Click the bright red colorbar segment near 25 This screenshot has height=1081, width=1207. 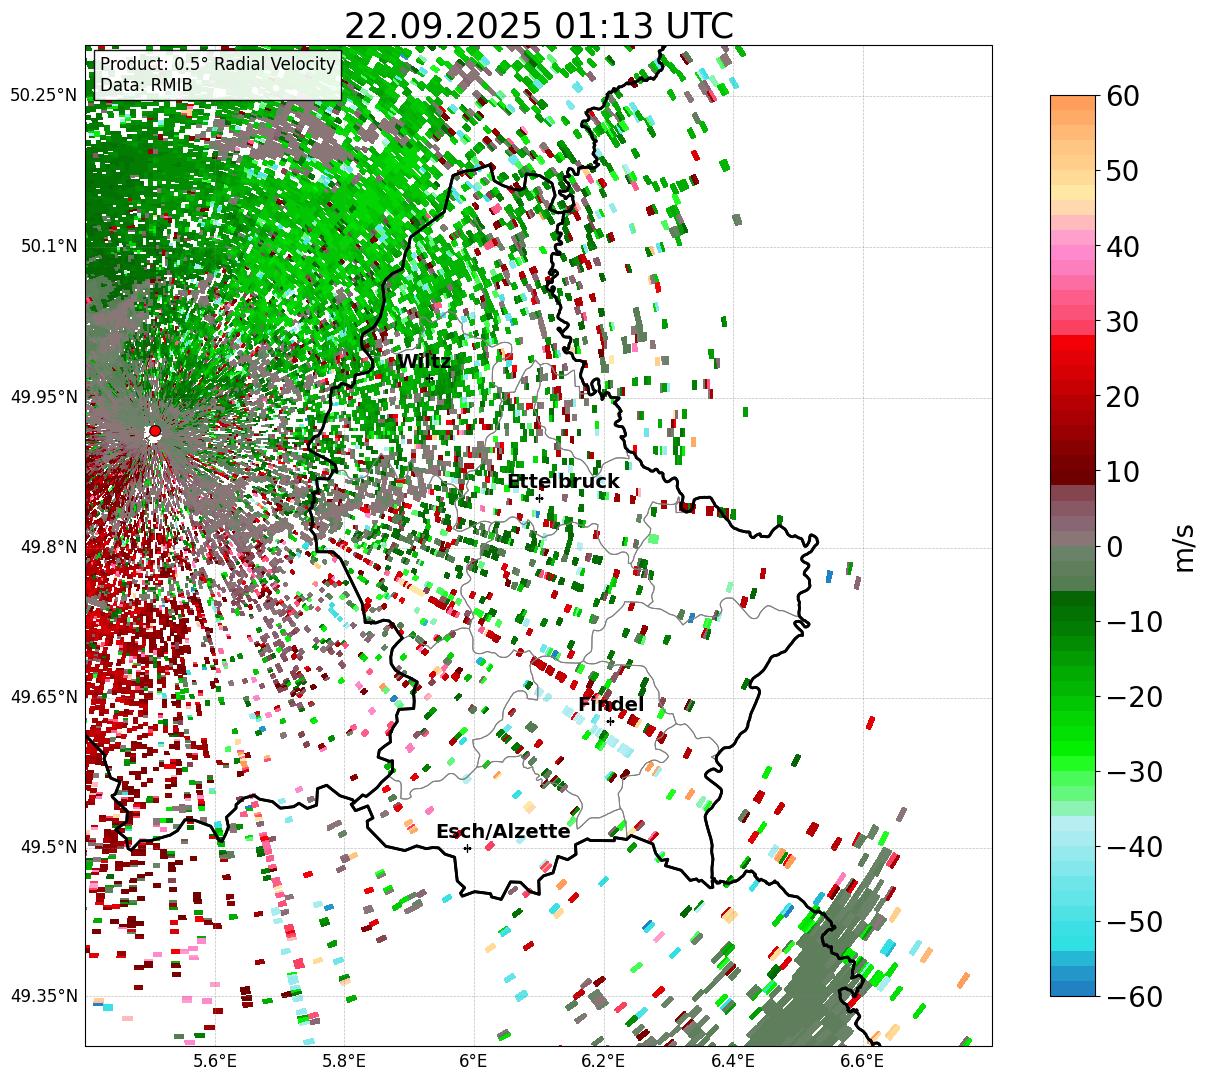pyautogui.click(x=1073, y=358)
